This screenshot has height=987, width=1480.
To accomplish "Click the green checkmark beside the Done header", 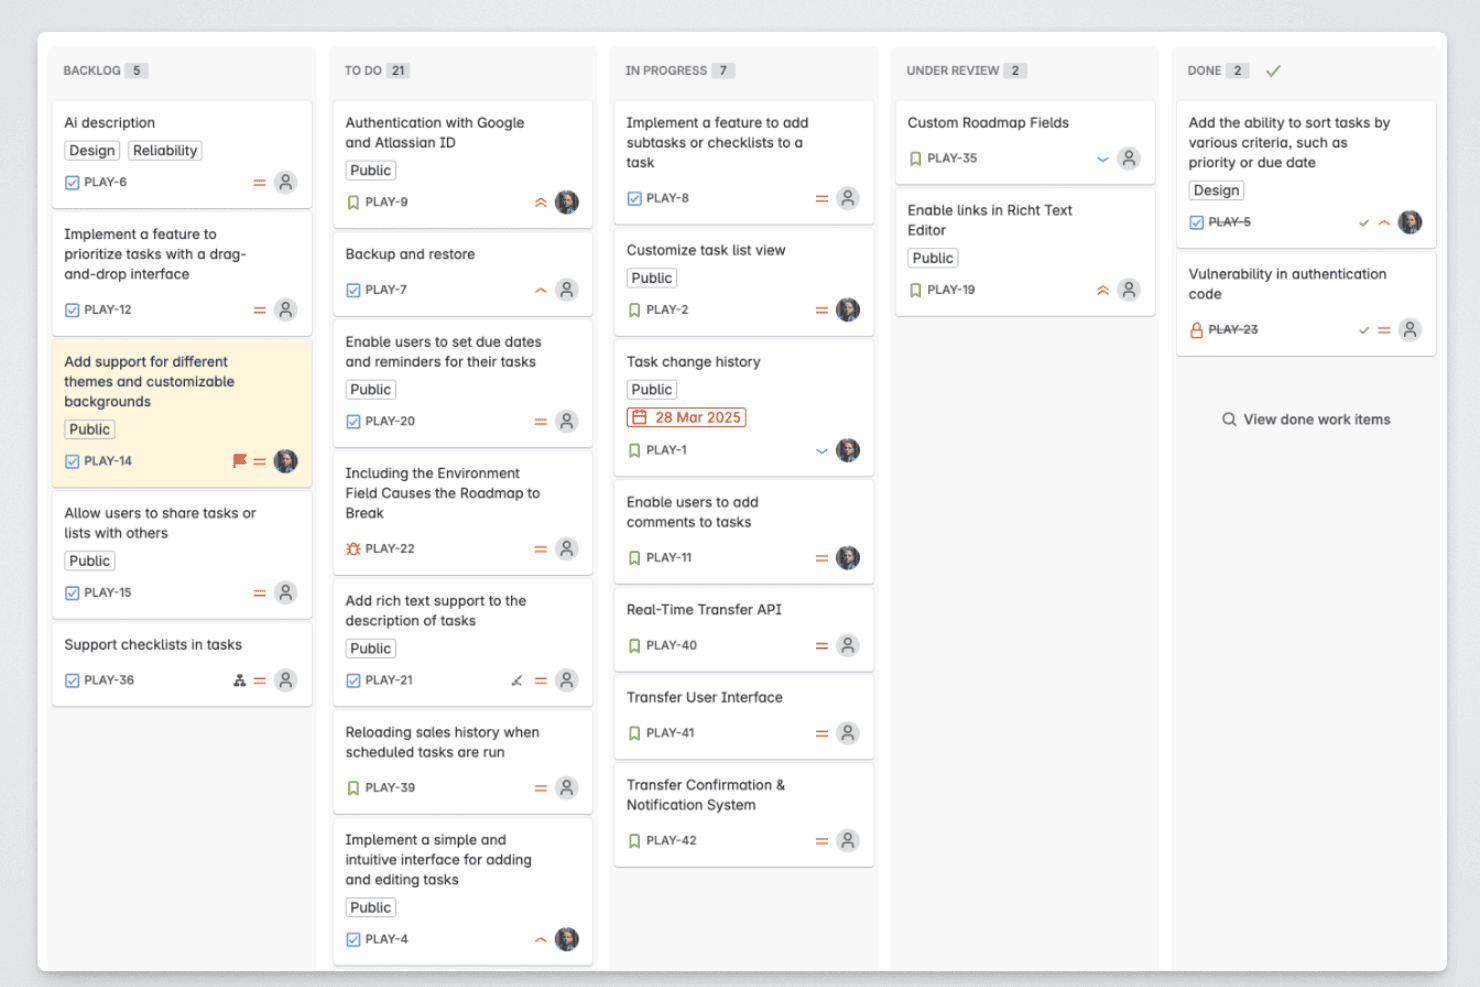I will pyautogui.click(x=1273, y=71).
